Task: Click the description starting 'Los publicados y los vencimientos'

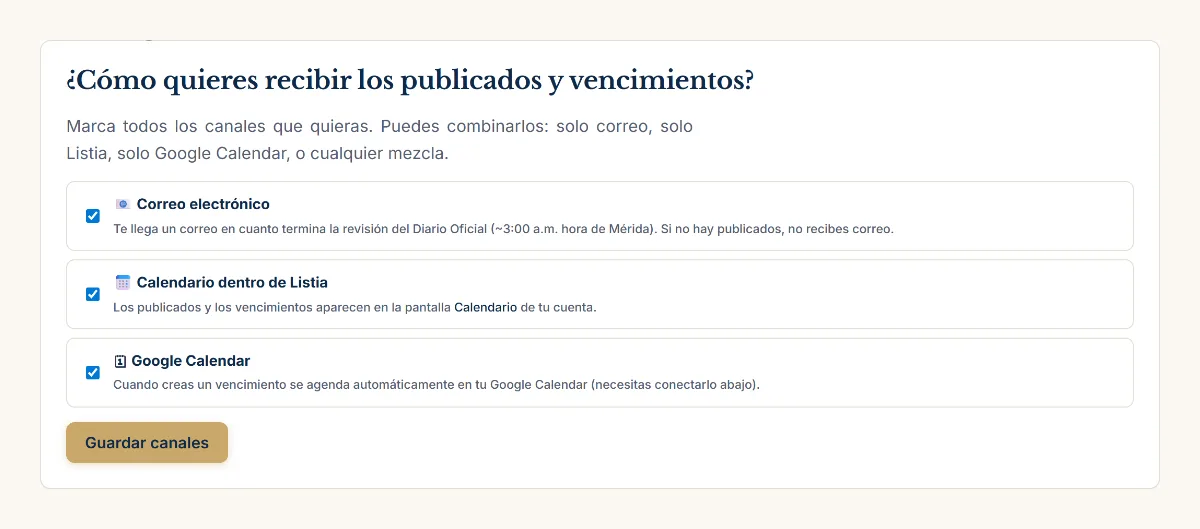Action: (x=355, y=307)
